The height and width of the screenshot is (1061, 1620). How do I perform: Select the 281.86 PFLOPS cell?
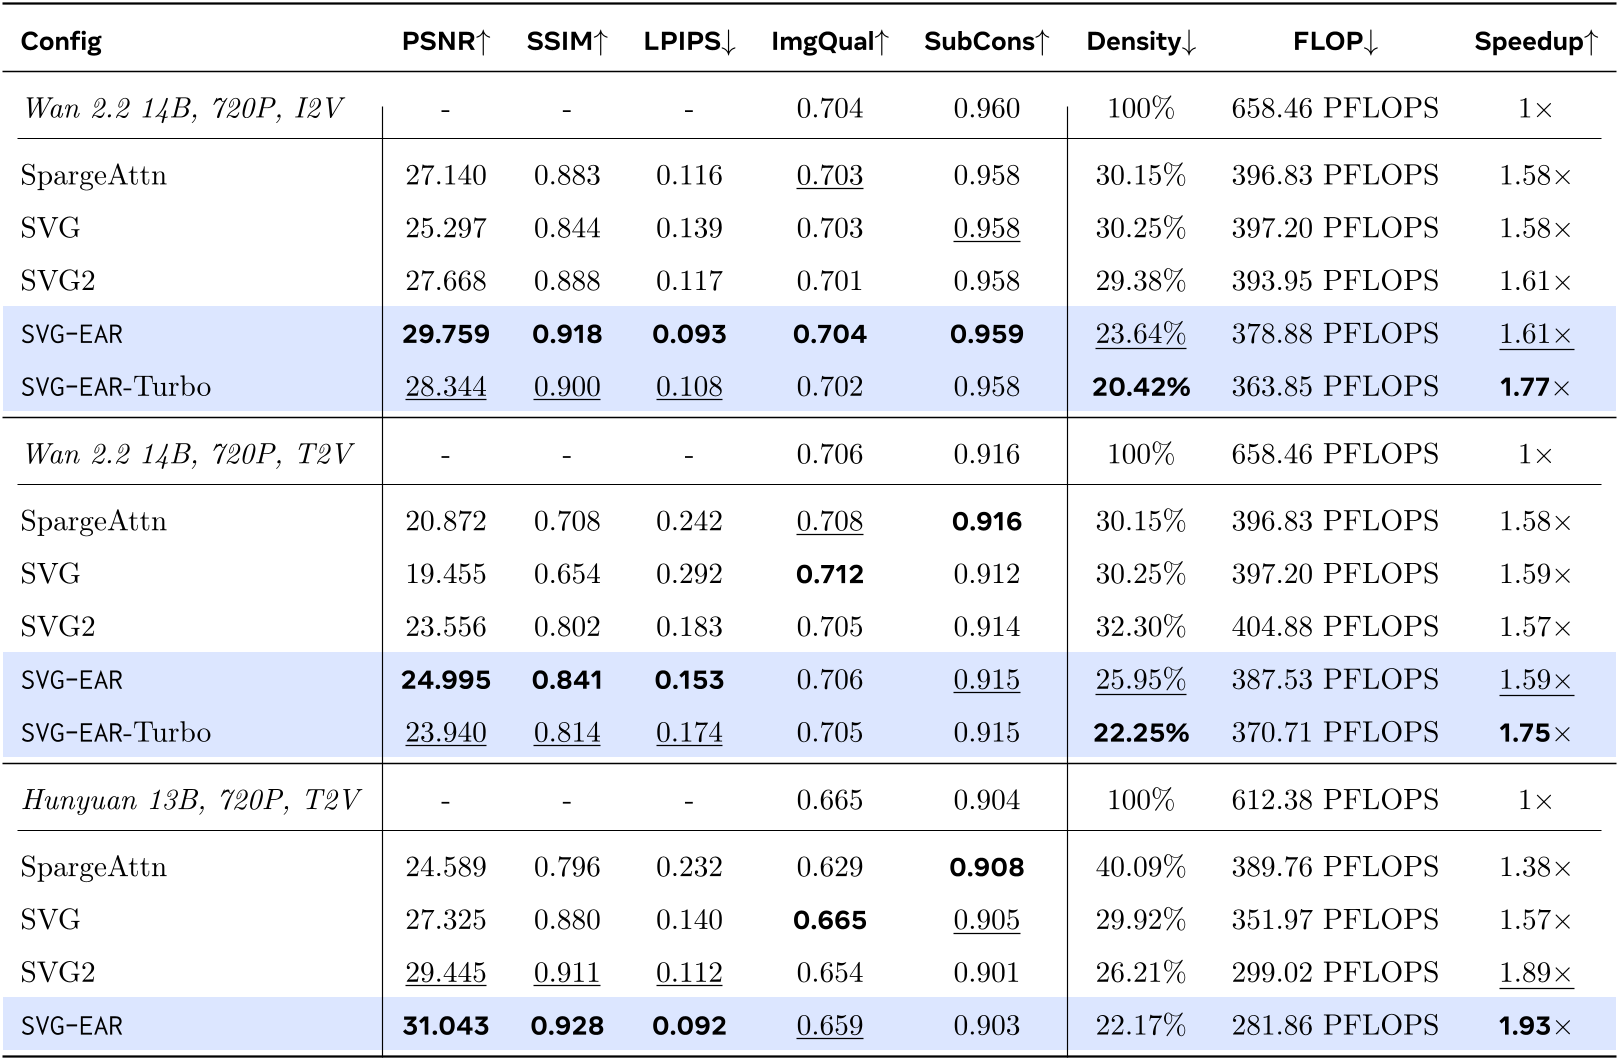[x=1335, y=1025]
